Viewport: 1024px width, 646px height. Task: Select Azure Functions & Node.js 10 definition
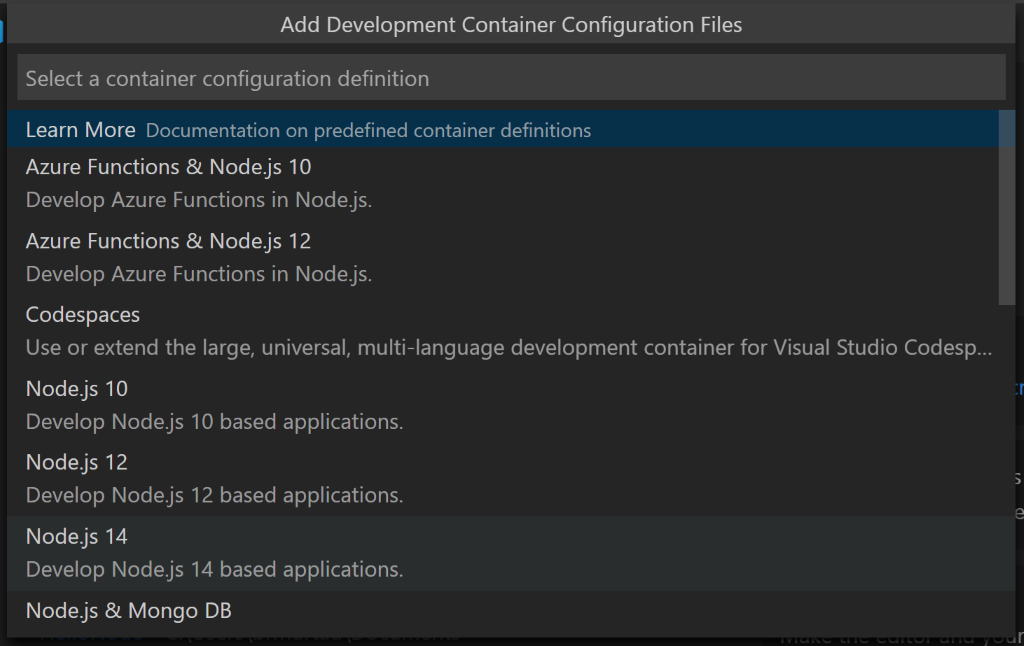pyautogui.click(x=168, y=166)
